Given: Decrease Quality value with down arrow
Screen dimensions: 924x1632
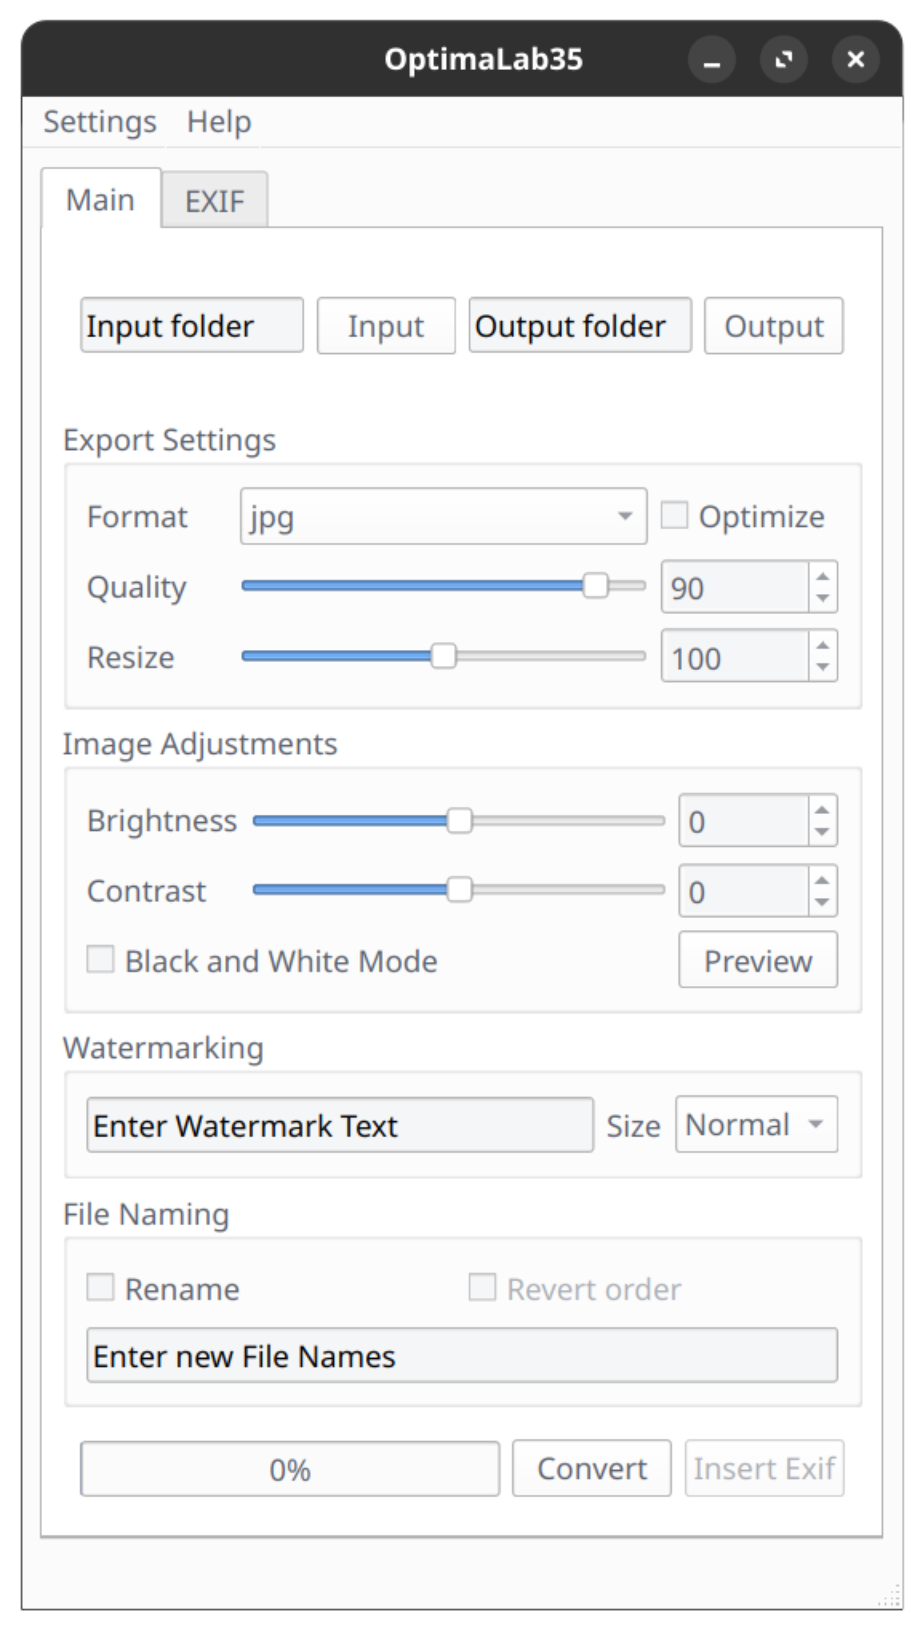Looking at the screenshot, I should point(822,598).
